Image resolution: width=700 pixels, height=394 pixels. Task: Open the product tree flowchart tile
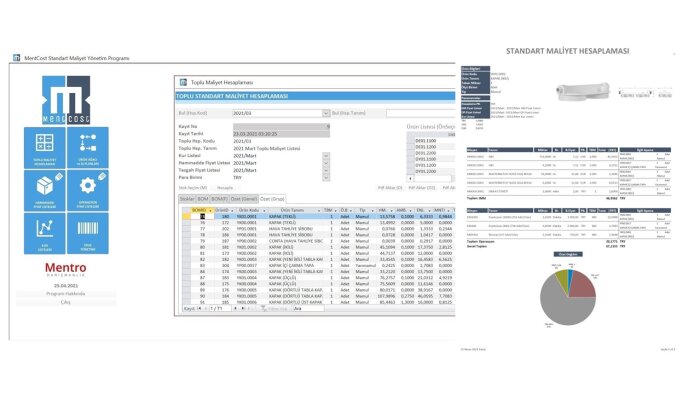[88, 147]
